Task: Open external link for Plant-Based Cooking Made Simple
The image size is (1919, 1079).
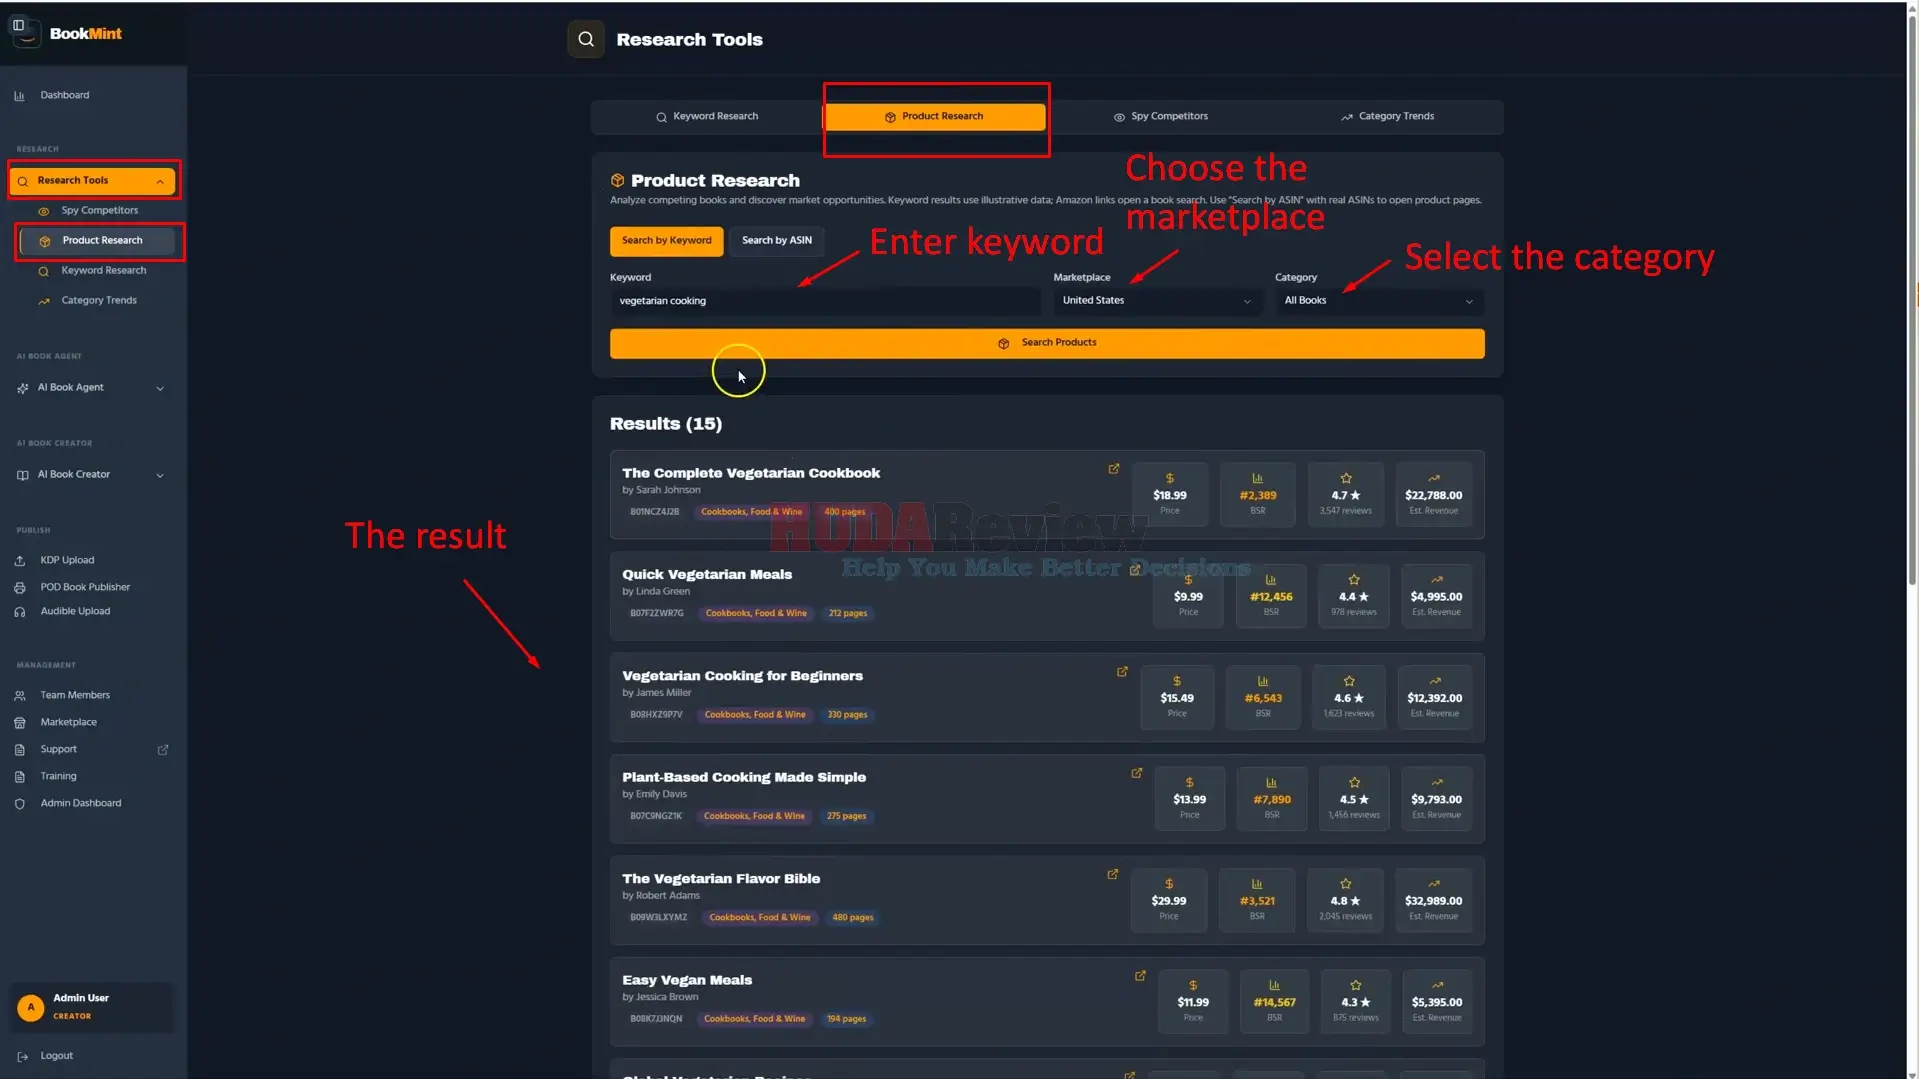Action: [x=1136, y=773]
